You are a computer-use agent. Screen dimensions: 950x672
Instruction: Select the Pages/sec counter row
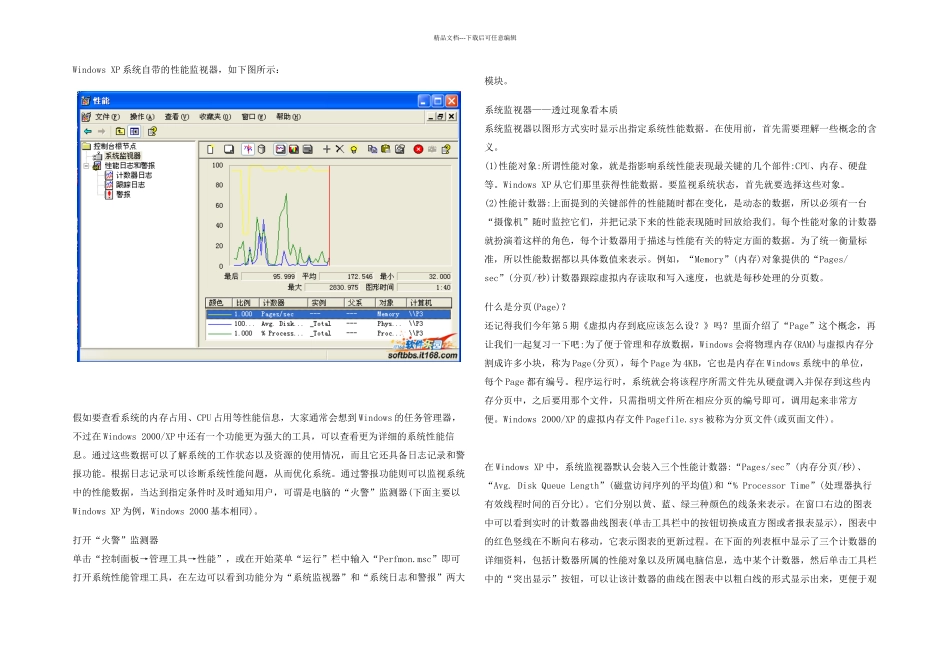click(328, 314)
